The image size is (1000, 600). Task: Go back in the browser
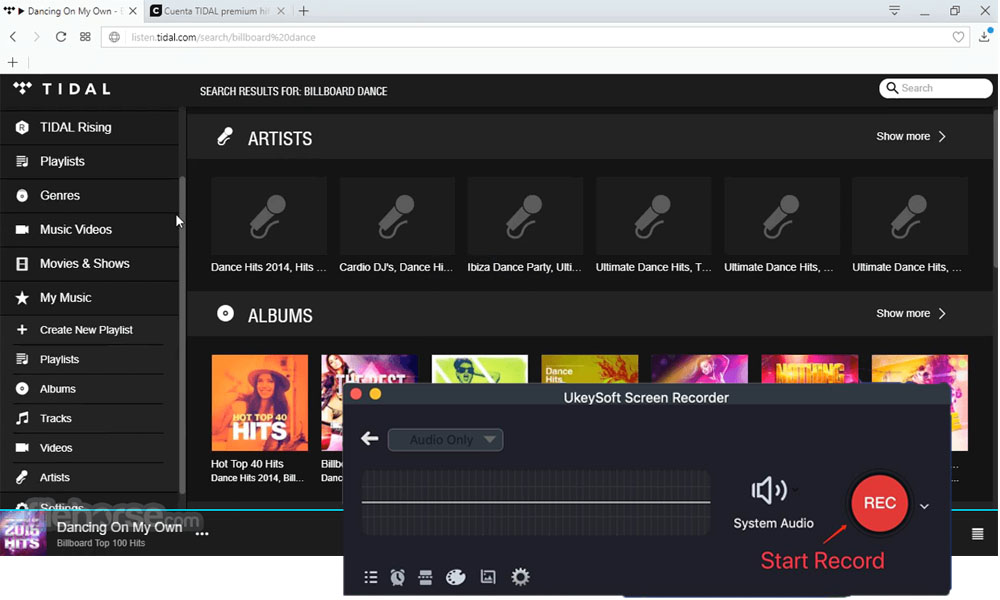point(13,37)
